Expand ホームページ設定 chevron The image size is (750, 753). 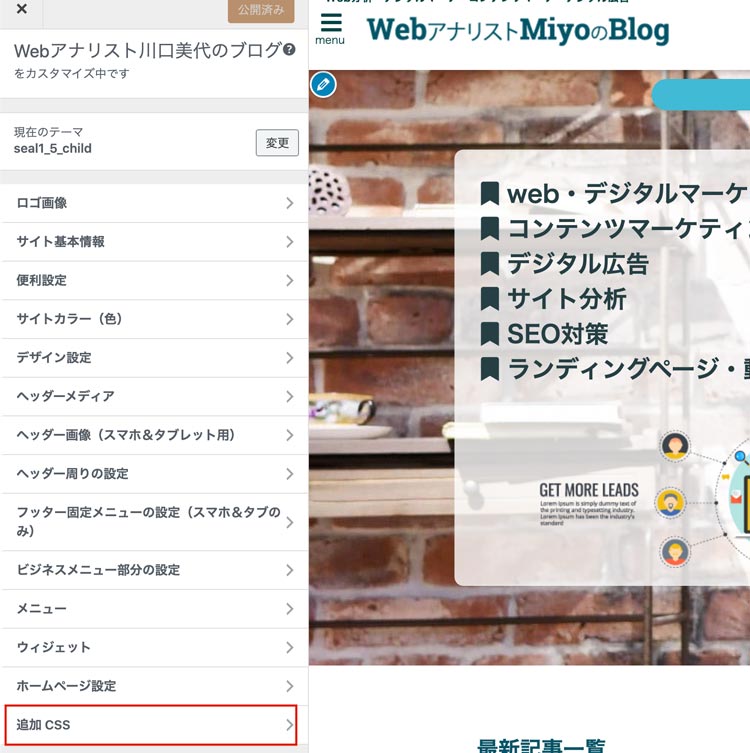click(x=290, y=686)
